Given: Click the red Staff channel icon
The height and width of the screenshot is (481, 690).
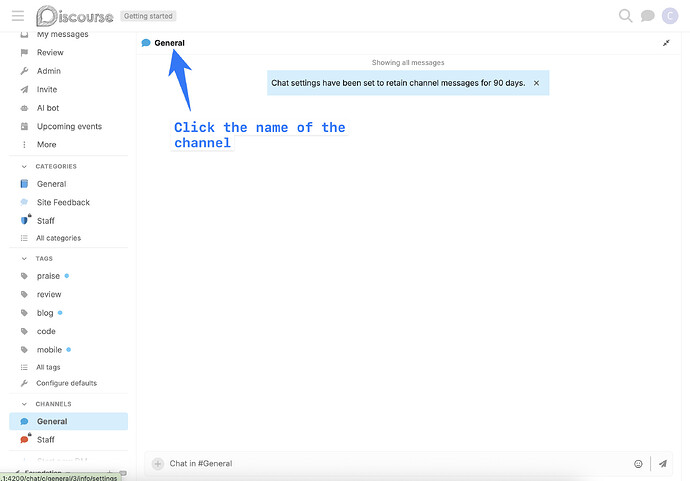Looking at the screenshot, I should pos(25,439).
